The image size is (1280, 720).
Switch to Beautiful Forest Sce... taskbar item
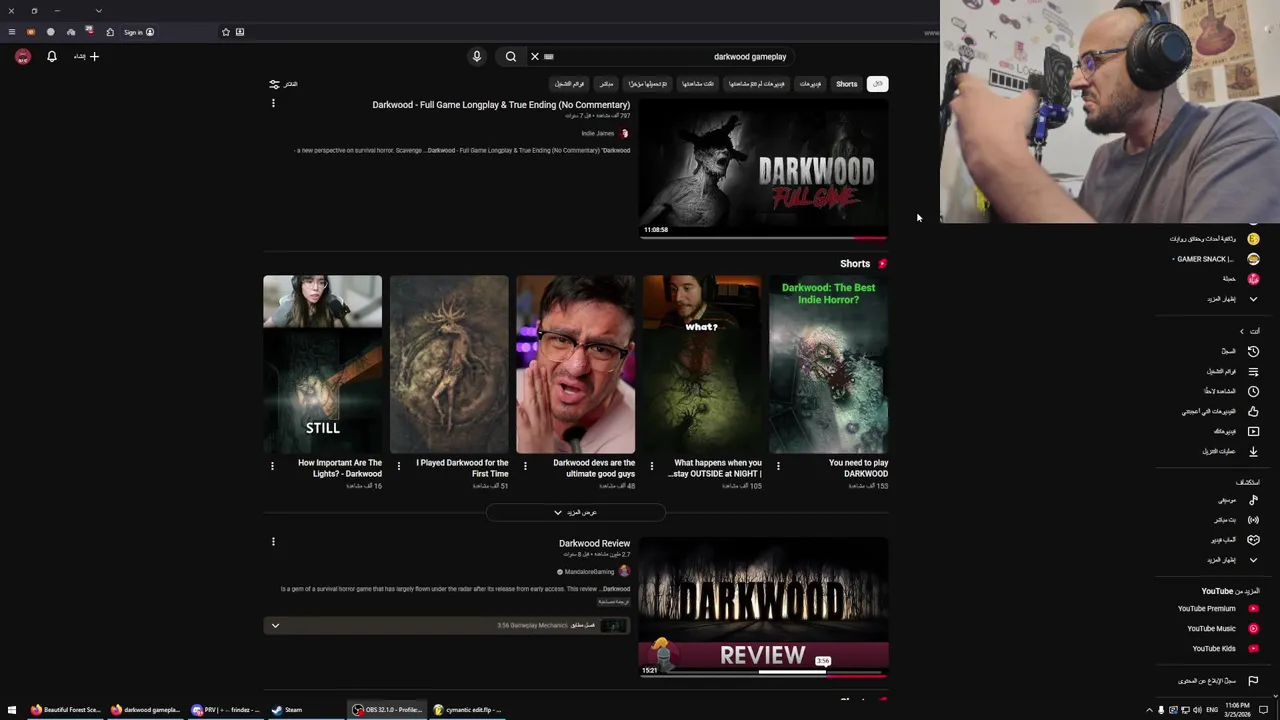click(x=66, y=710)
